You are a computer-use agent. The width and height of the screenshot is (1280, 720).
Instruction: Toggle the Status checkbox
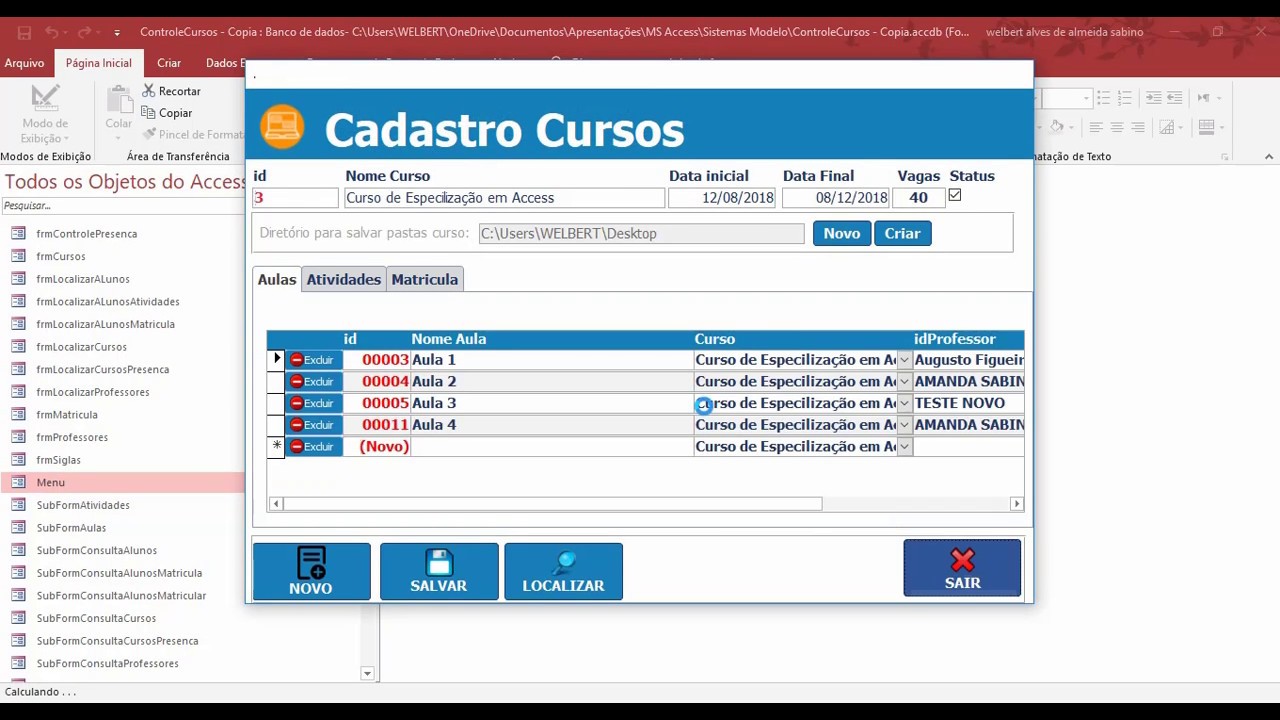coord(955,196)
